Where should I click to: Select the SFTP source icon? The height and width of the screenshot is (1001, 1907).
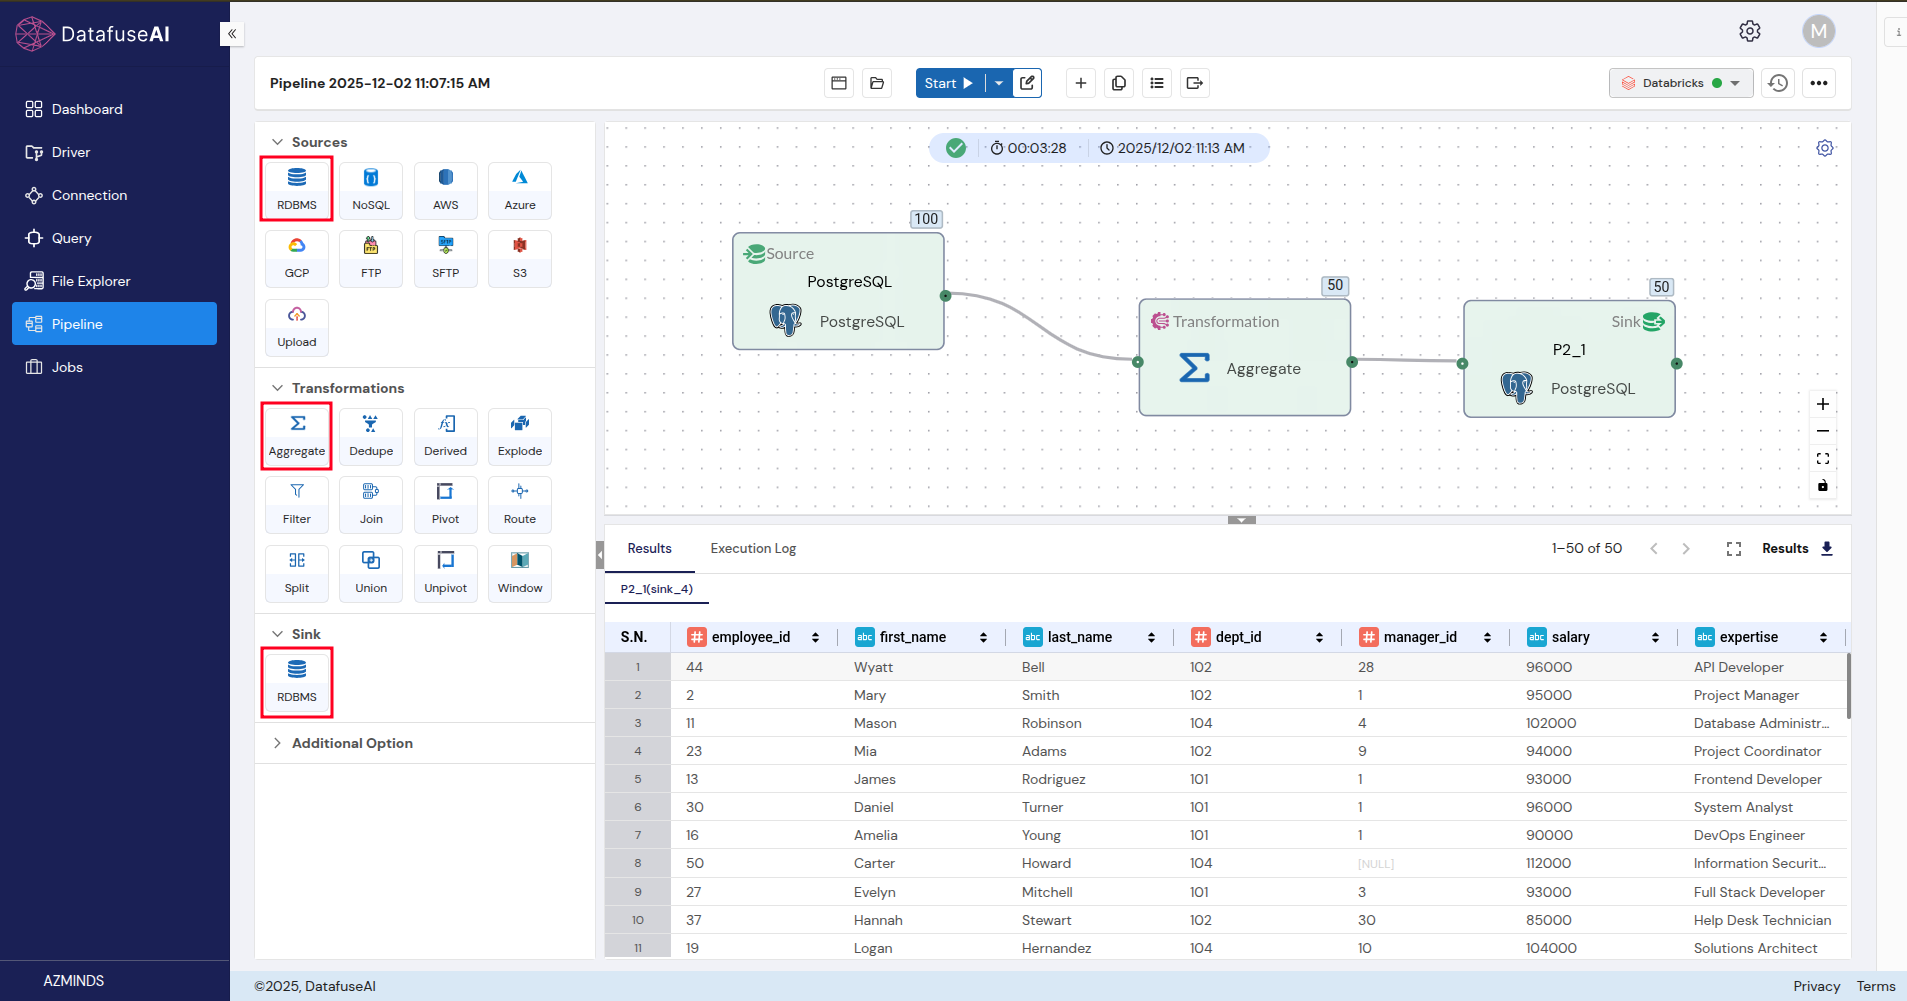(x=445, y=257)
